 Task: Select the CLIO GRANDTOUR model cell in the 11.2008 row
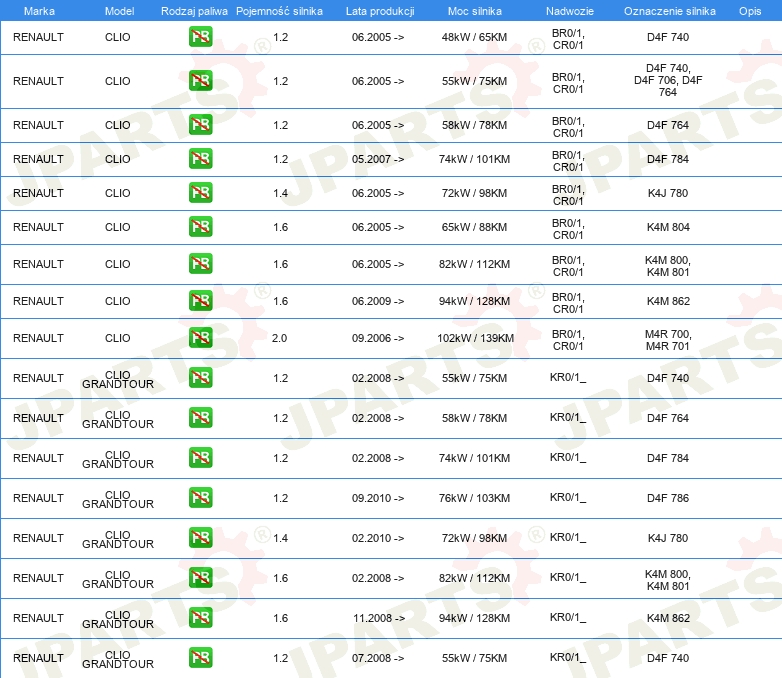pos(118,619)
